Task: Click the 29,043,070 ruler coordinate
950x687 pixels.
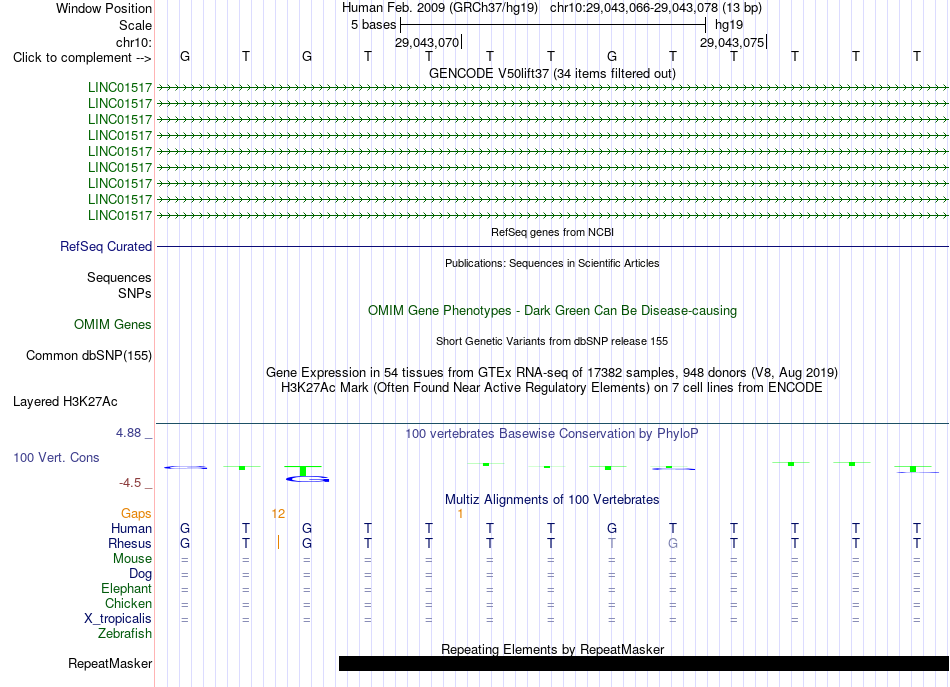Action: point(427,42)
